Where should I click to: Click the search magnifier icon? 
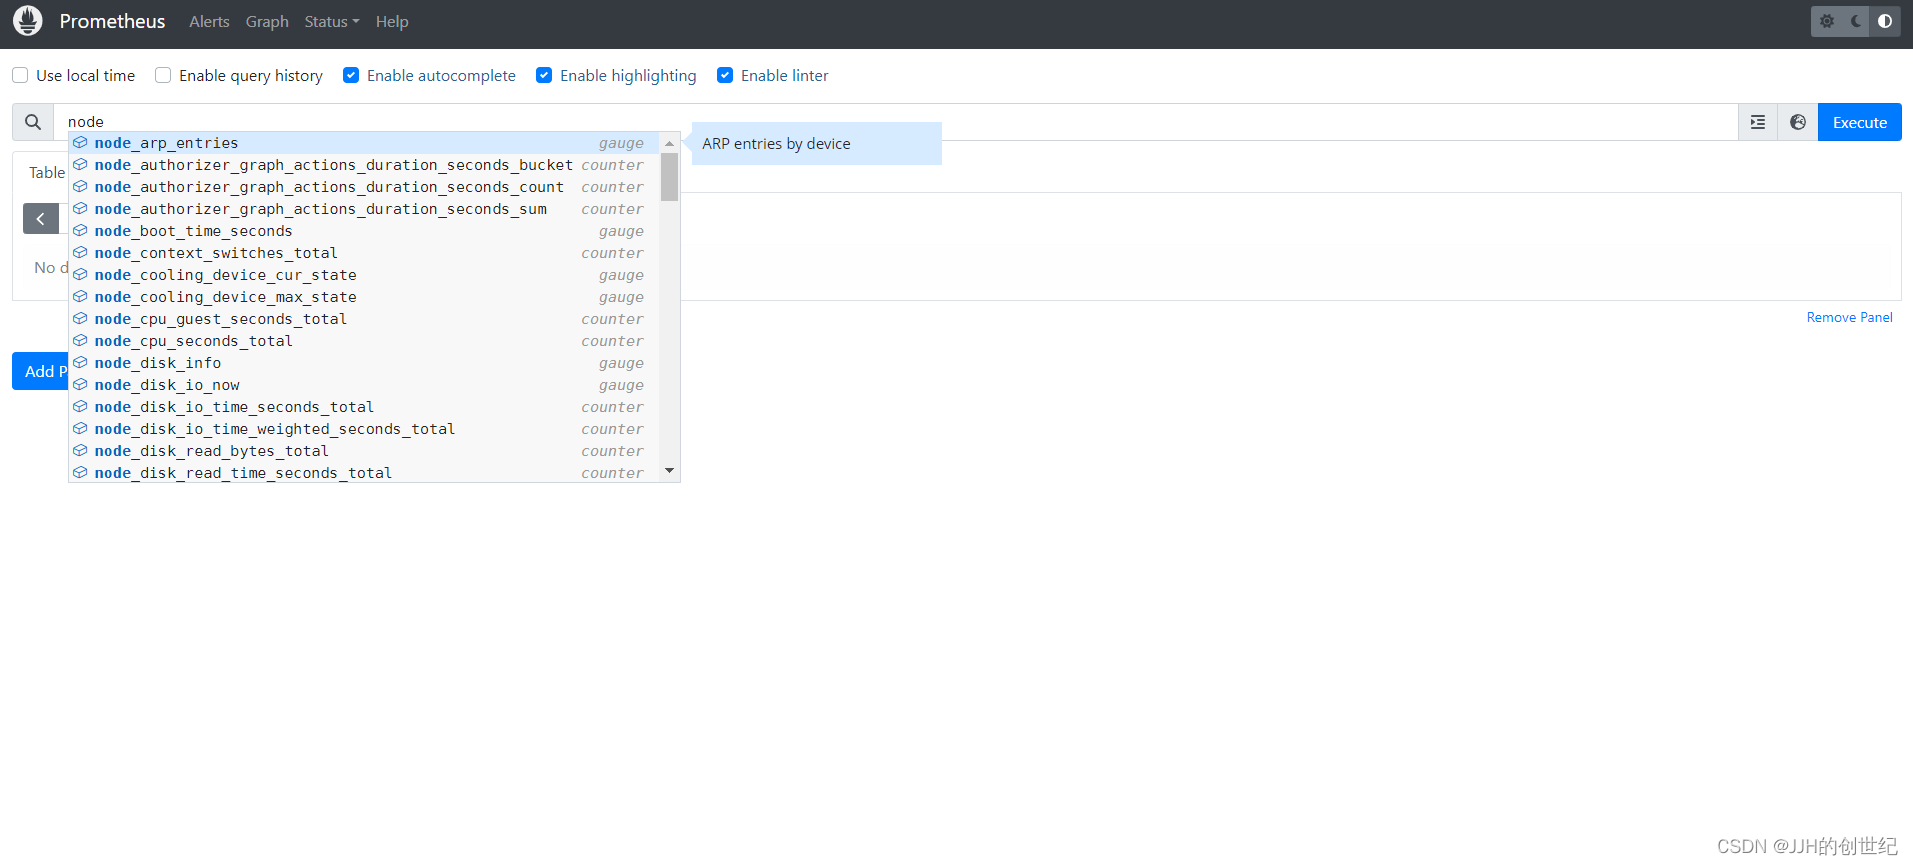[33, 122]
